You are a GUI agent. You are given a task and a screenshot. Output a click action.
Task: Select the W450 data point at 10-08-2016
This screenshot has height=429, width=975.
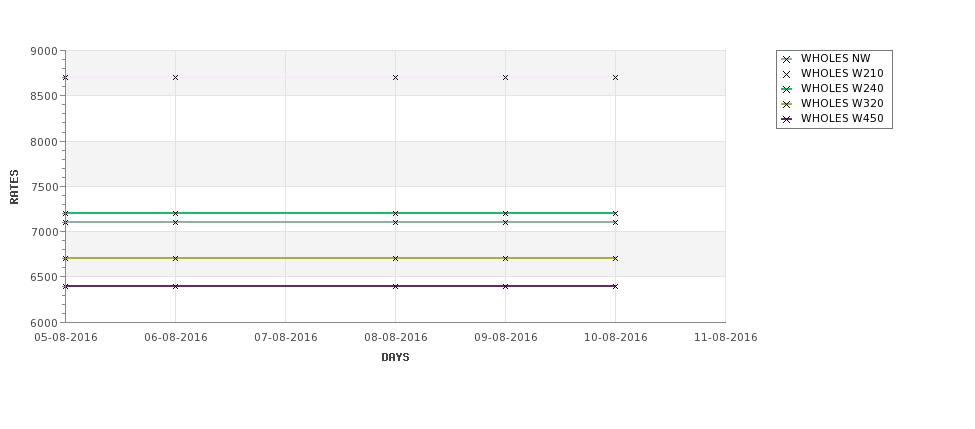point(616,287)
